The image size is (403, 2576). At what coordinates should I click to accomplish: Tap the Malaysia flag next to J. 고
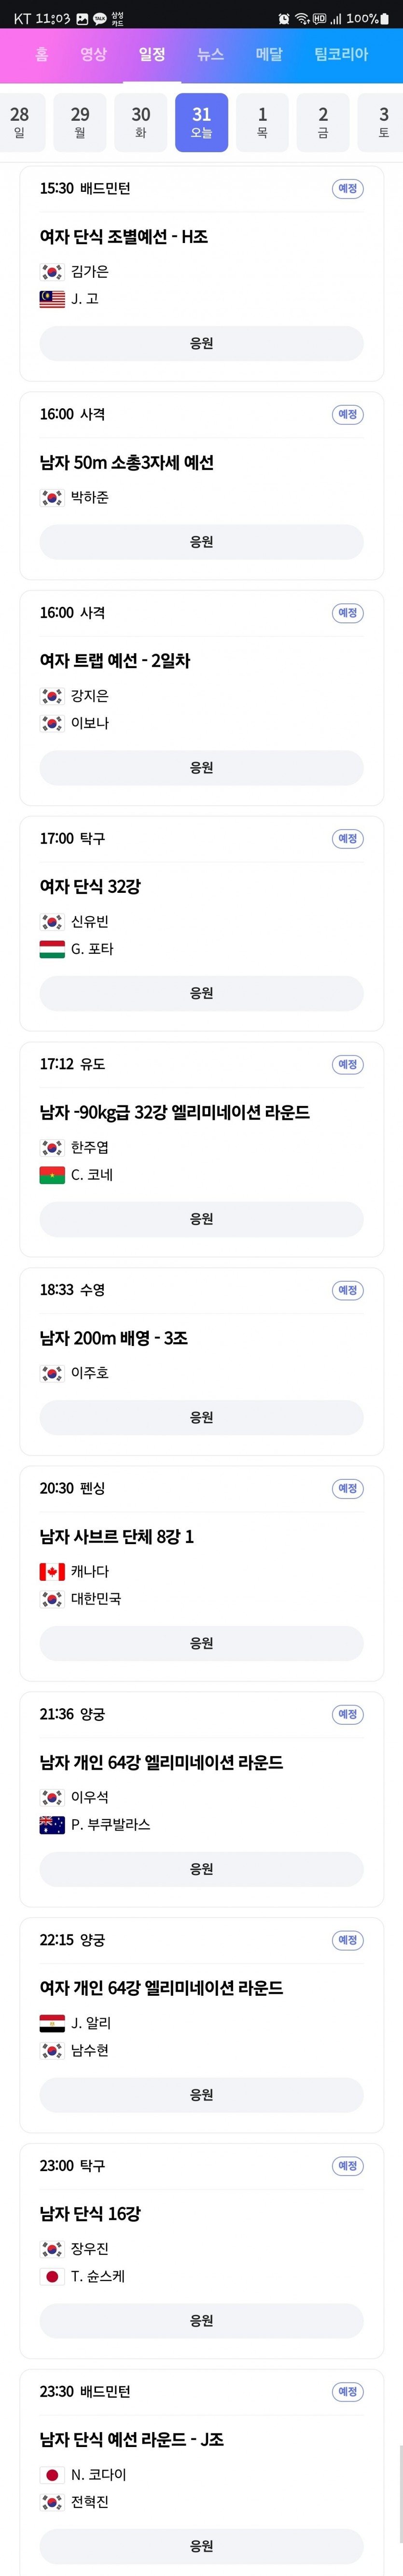(x=52, y=299)
